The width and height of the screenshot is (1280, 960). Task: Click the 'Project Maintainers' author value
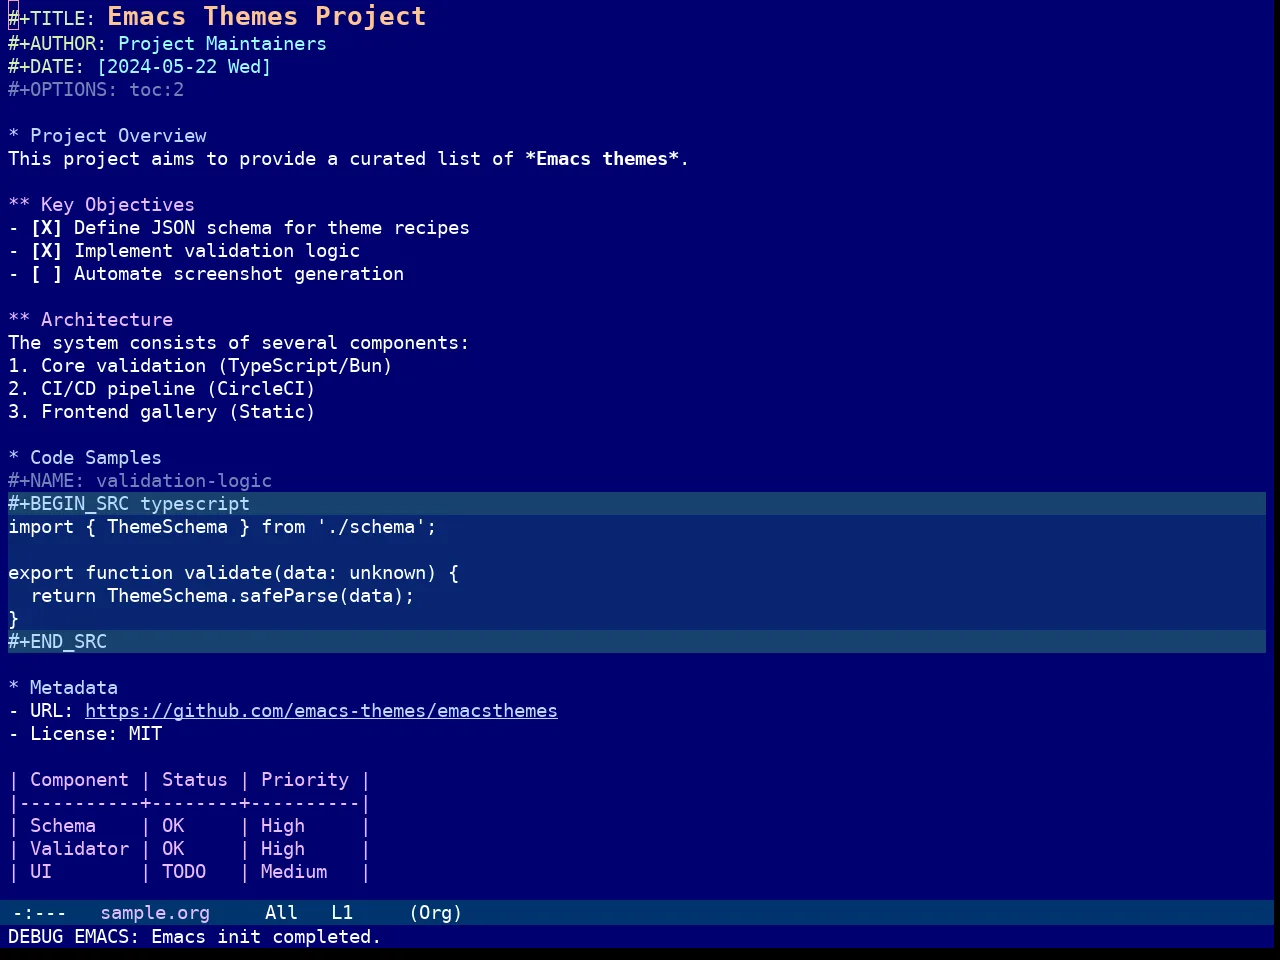222,44
